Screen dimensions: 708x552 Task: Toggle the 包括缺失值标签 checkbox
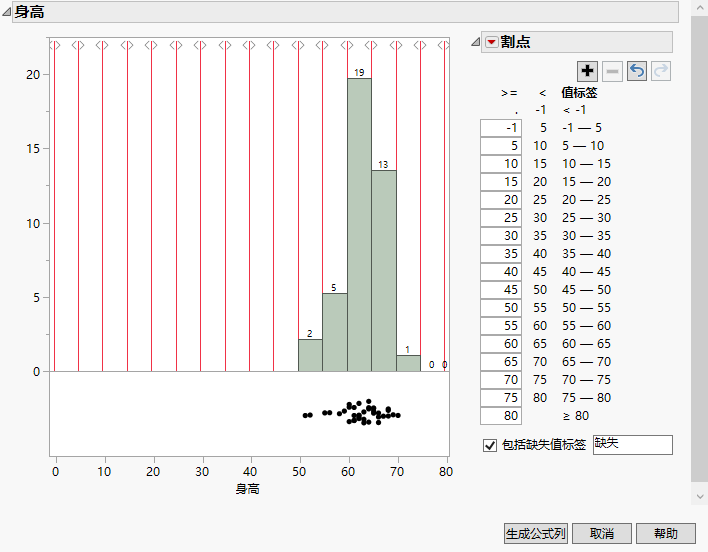pos(490,445)
